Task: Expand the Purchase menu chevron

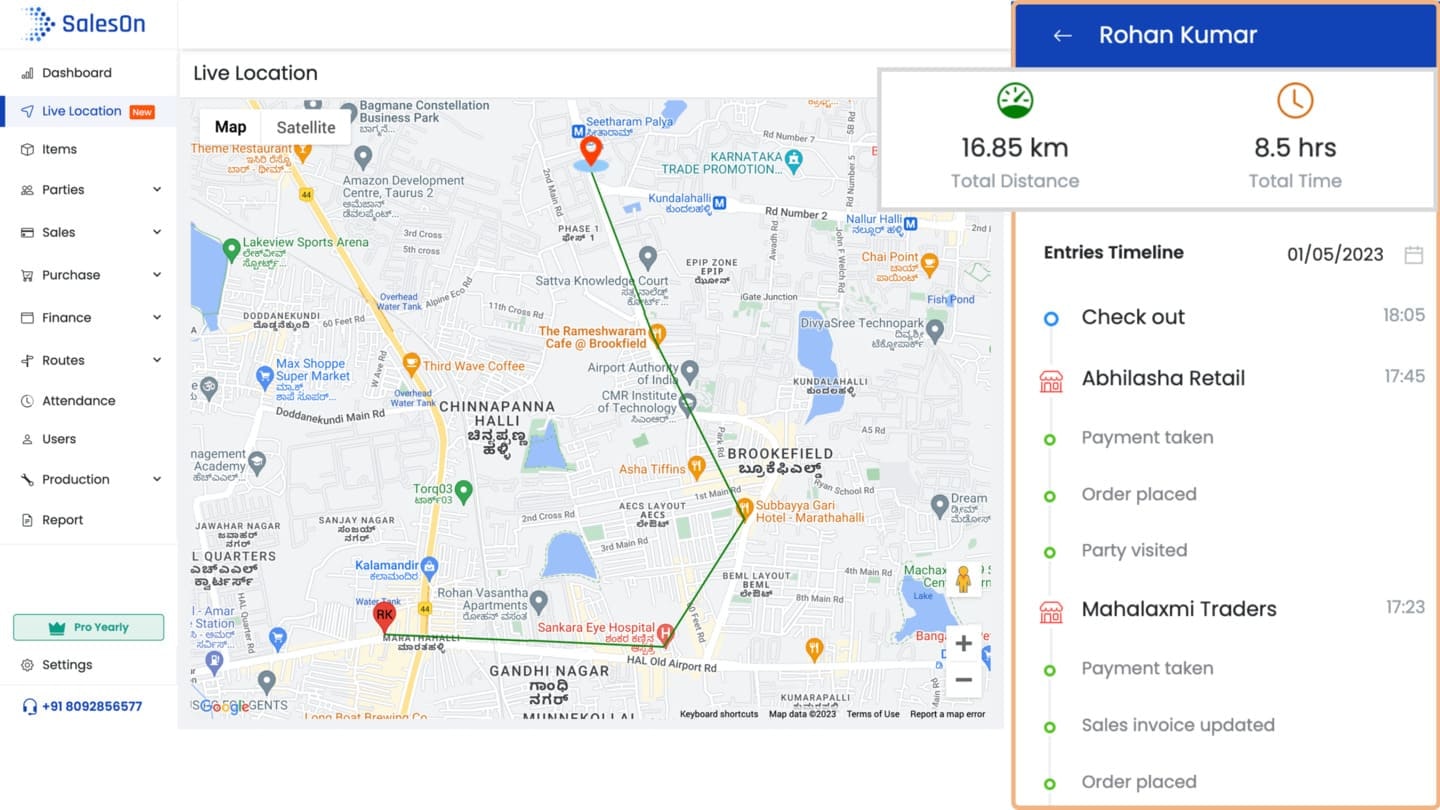Action: tap(157, 275)
